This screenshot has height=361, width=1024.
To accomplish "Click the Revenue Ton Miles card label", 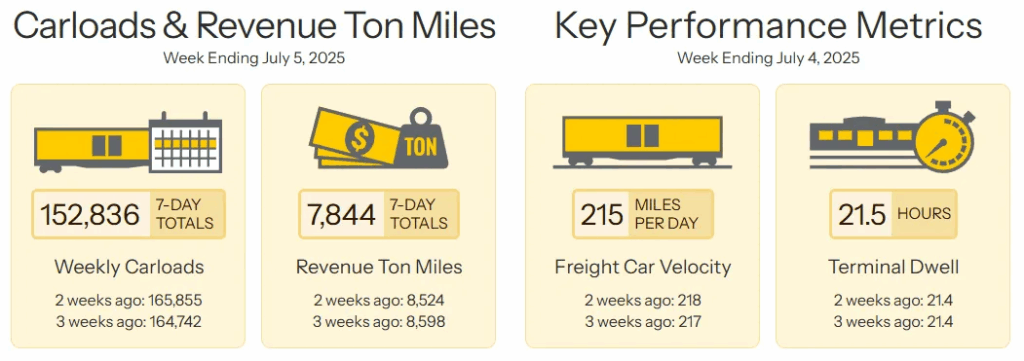I will click(379, 267).
